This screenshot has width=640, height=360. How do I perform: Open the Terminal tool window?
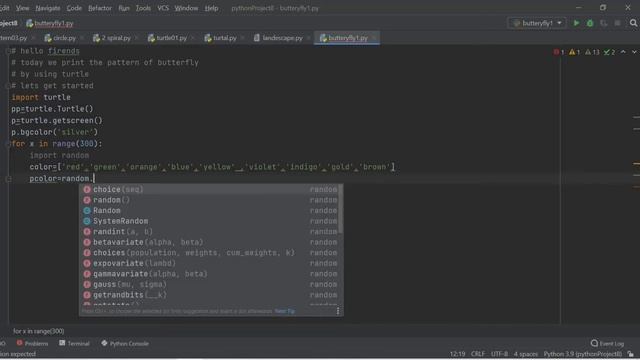coord(74,344)
